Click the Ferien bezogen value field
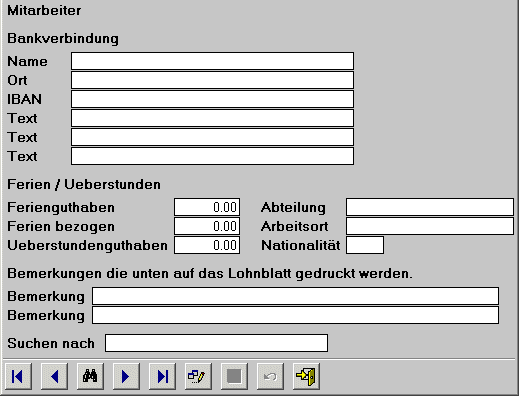520x397 pixels. (207, 226)
